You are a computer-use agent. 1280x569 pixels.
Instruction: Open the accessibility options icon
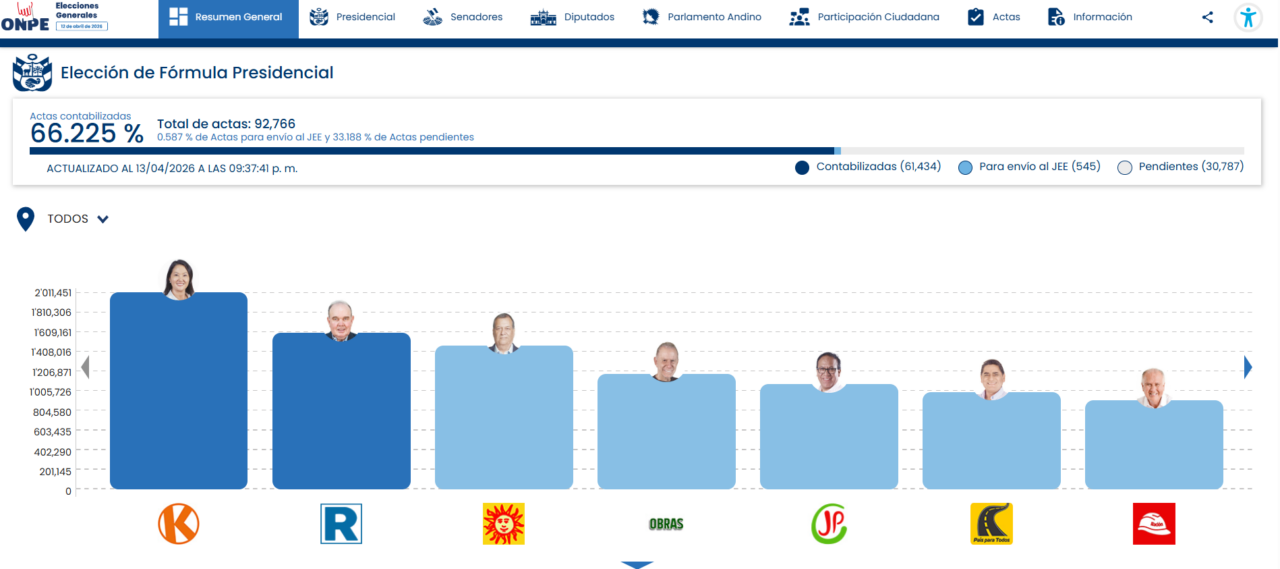point(1248,17)
